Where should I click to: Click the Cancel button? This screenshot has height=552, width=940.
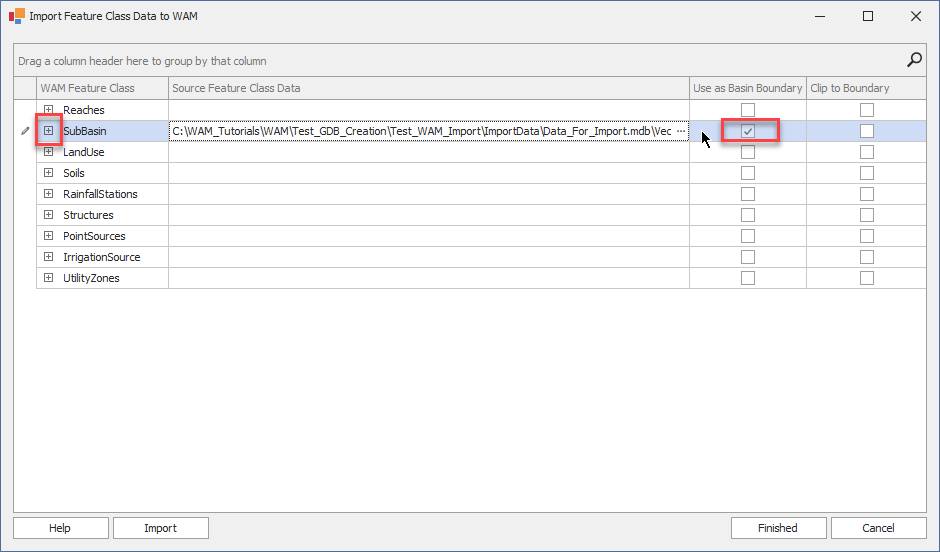tap(878, 528)
